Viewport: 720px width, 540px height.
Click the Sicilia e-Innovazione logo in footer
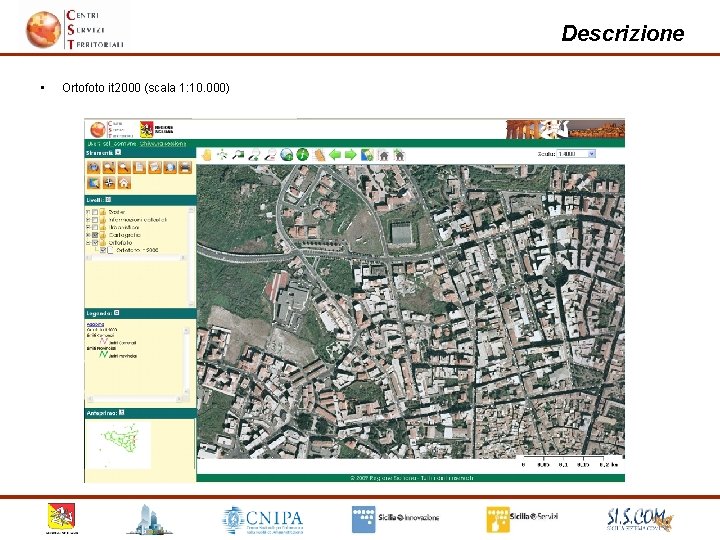point(395,518)
